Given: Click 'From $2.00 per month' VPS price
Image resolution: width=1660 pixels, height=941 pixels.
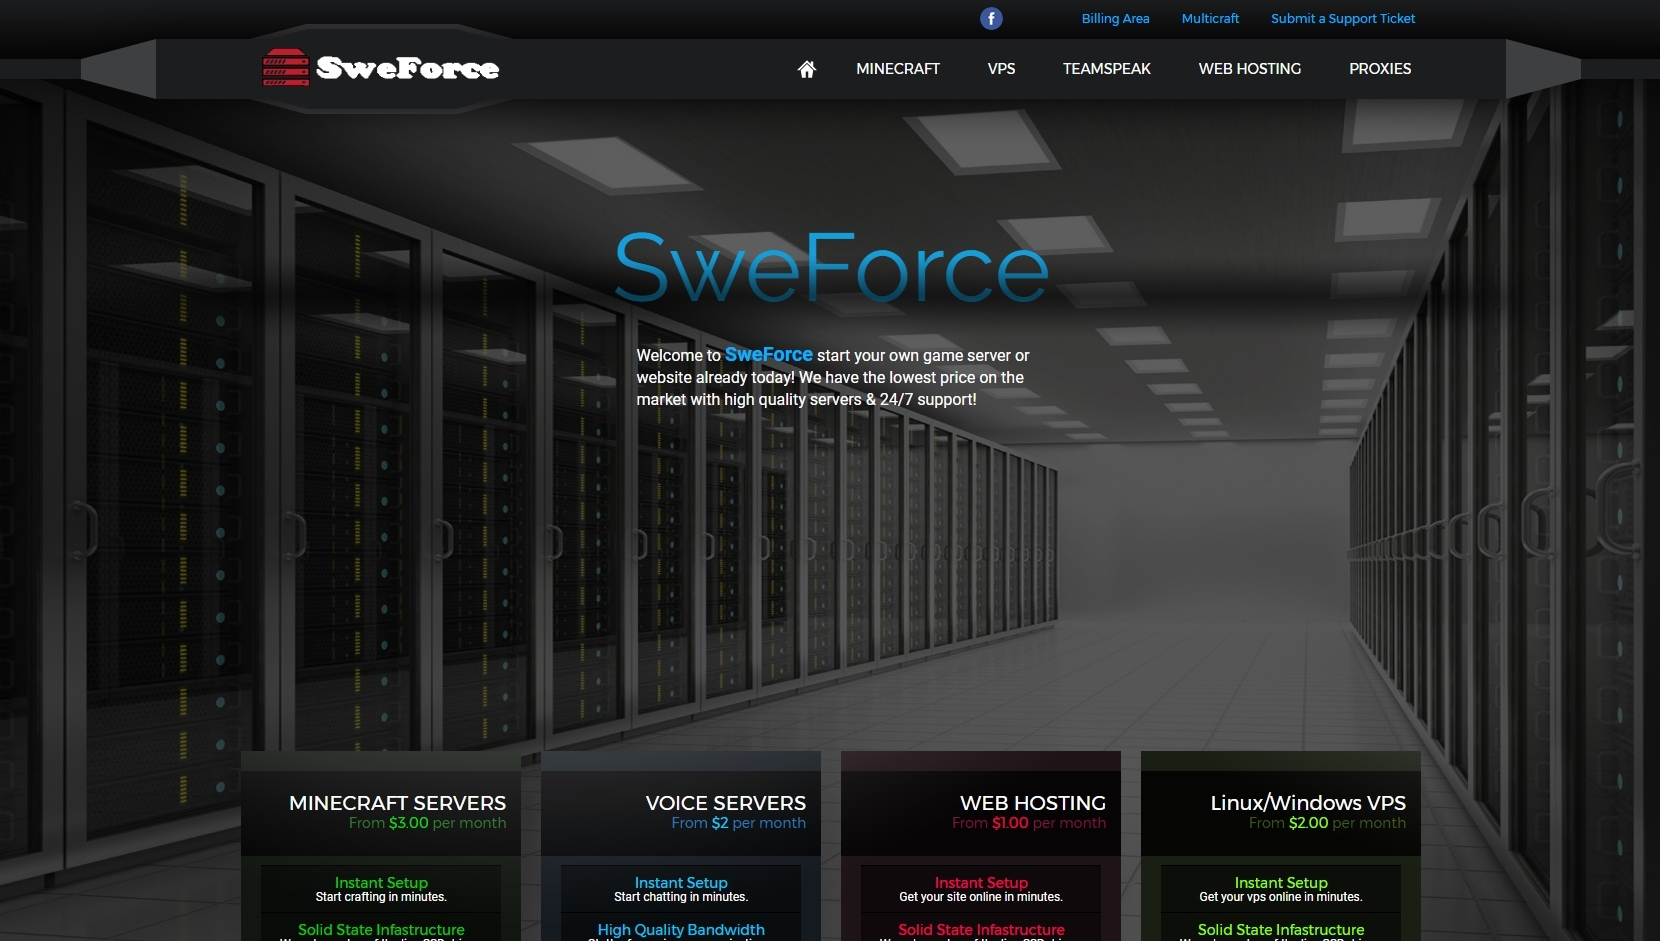Looking at the screenshot, I should tap(1327, 823).
